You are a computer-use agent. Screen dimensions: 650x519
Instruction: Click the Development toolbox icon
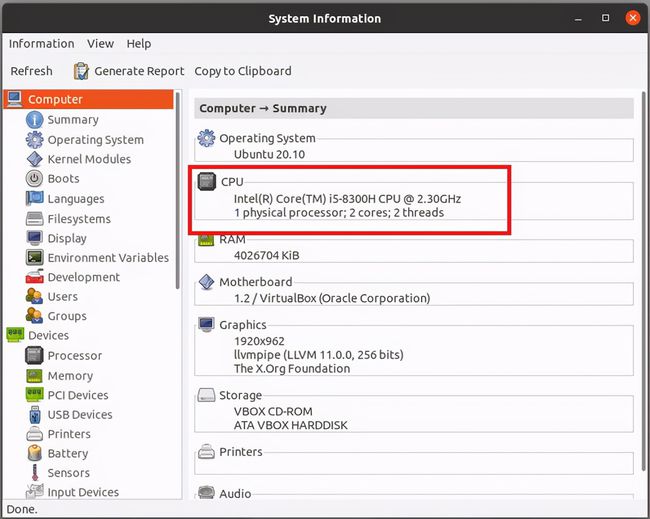click(34, 276)
